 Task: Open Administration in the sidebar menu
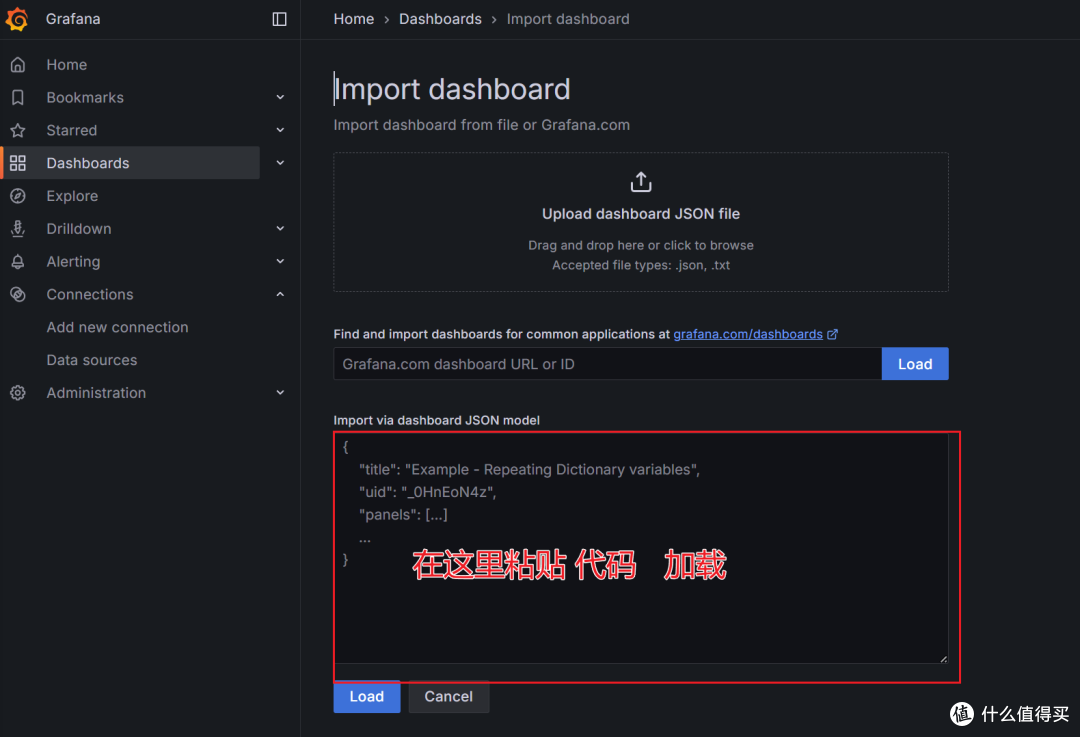tap(96, 393)
